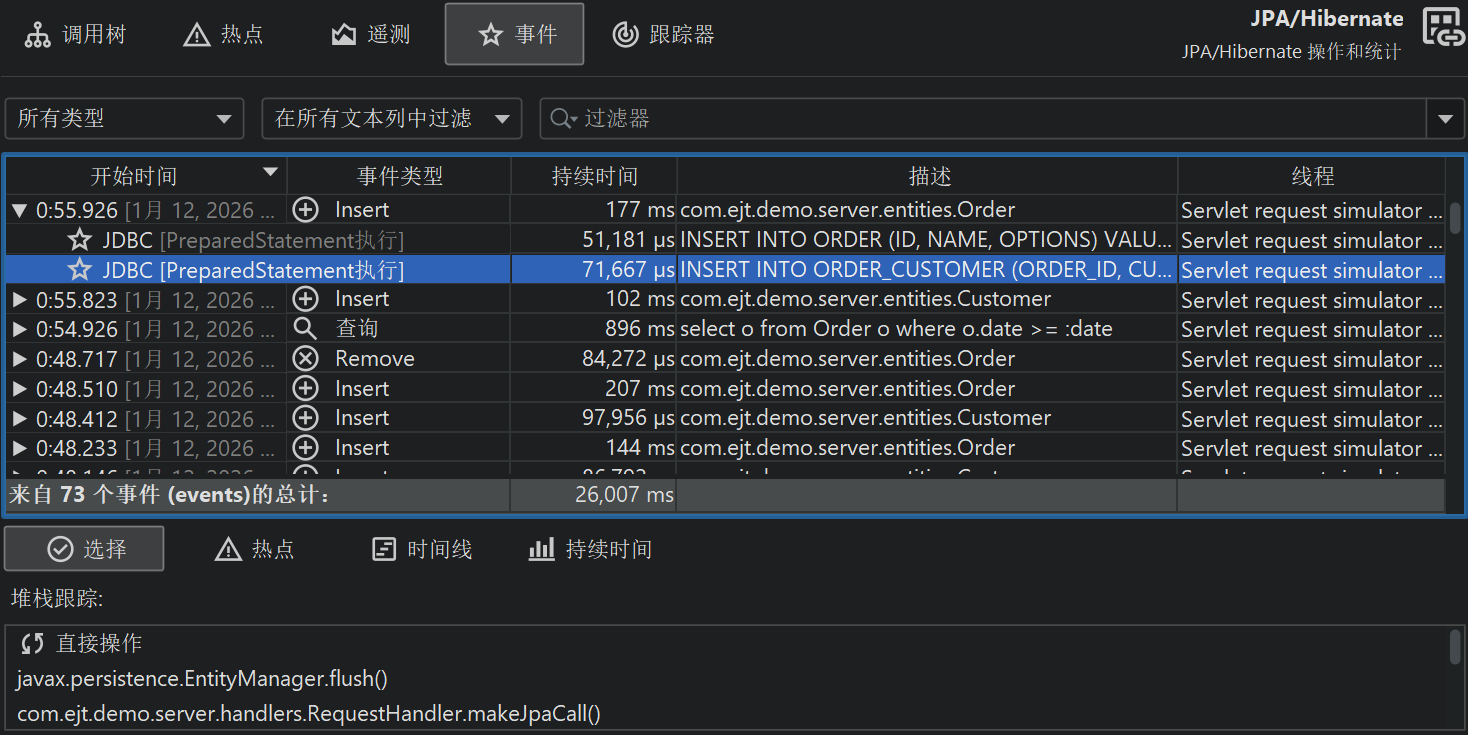This screenshot has height=735, width=1468.
Task: Switch to top Hot Spots (热点) tab
Action: (x=224, y=35)
